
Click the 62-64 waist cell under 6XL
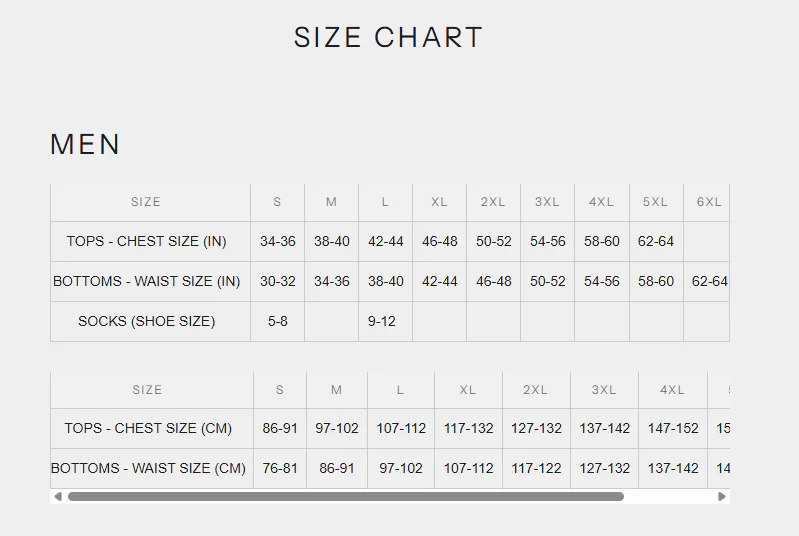click(x=709, y=281)
